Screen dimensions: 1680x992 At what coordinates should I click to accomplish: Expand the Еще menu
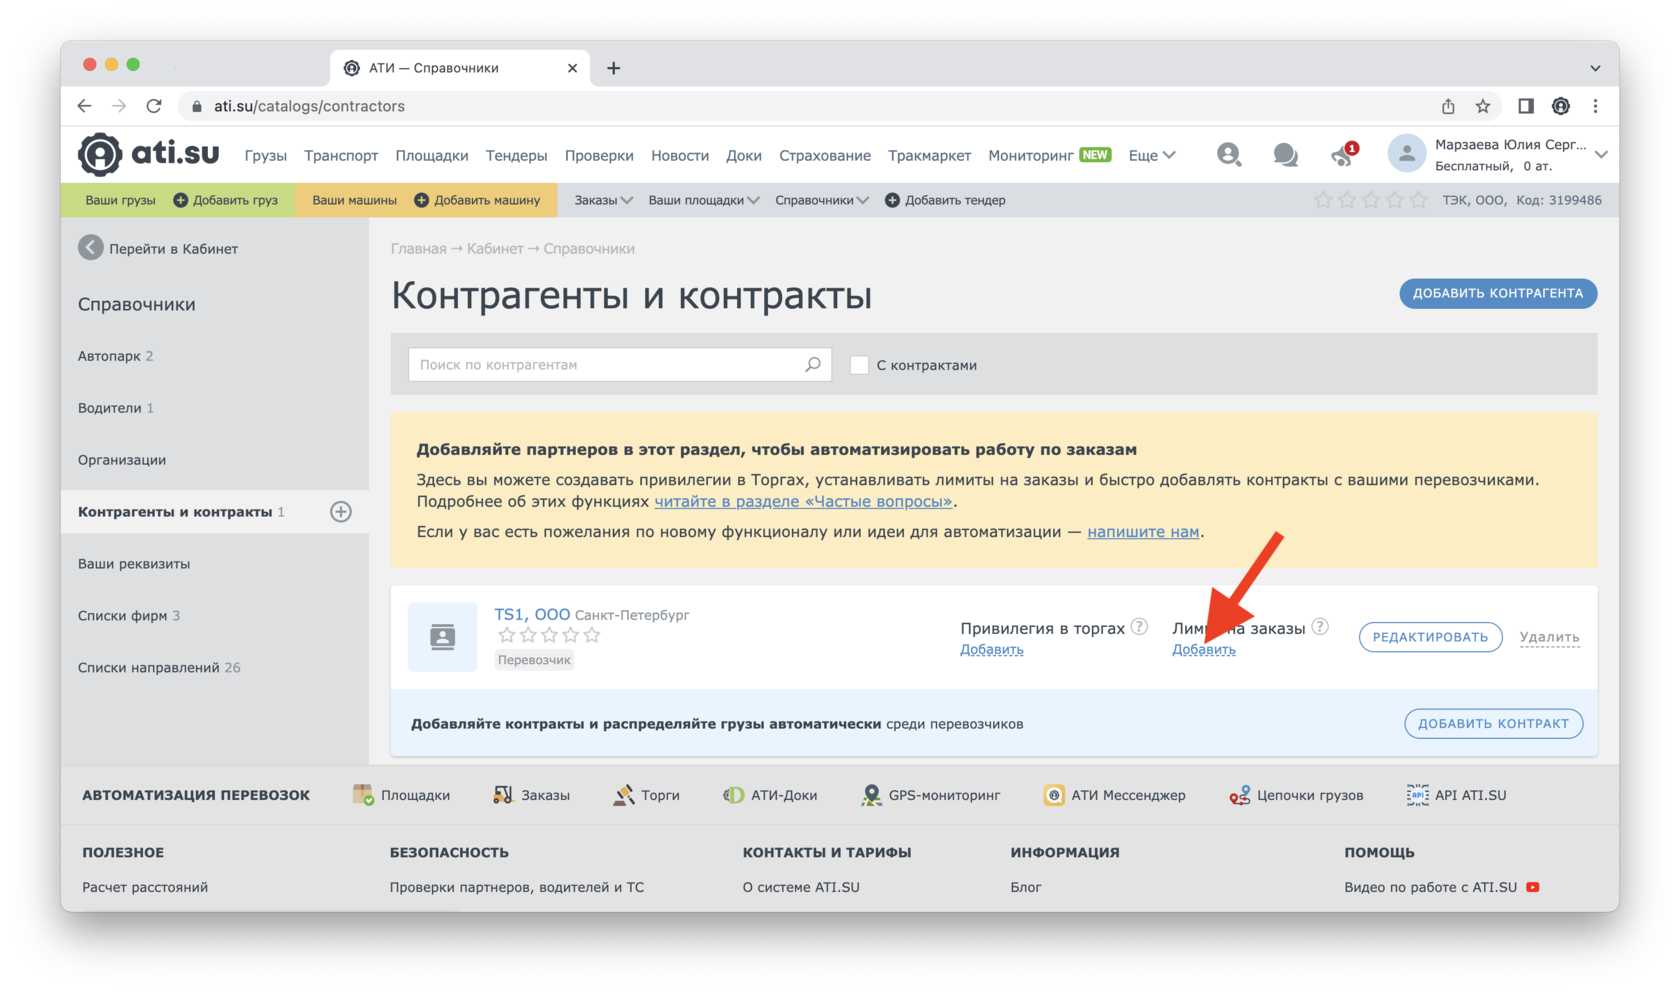[x=1152, y=155]
